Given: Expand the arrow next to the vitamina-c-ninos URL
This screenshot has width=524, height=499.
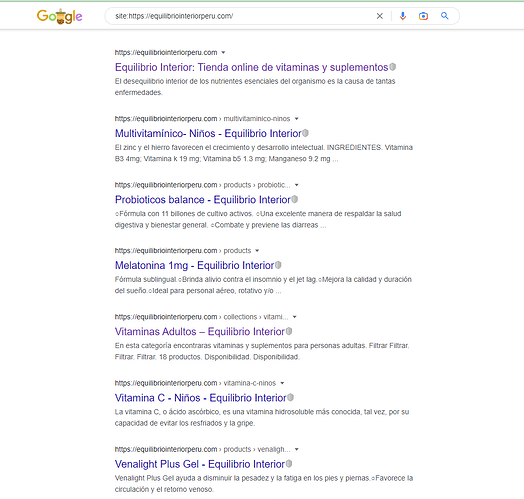Looking at the screenshot, I should pyautogui.click(x=282, y=383).
